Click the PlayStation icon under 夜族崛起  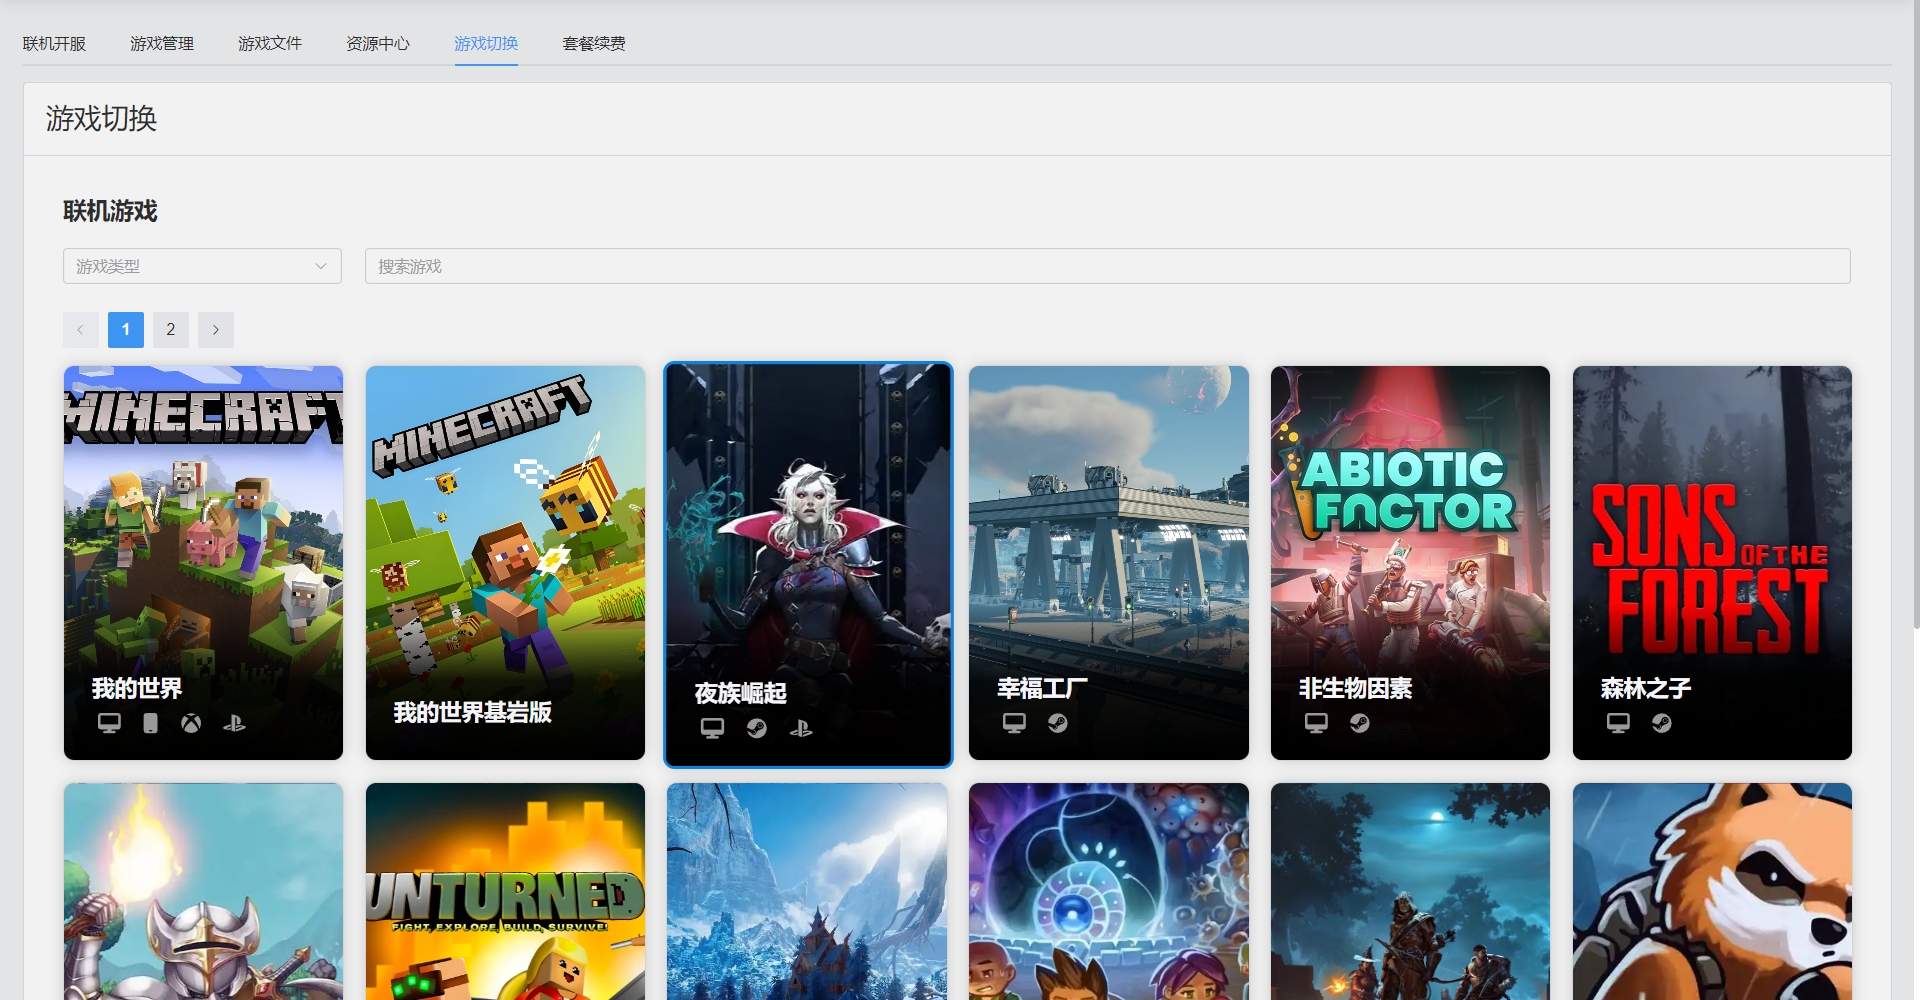pyautogui.click(x=801, y=728)
